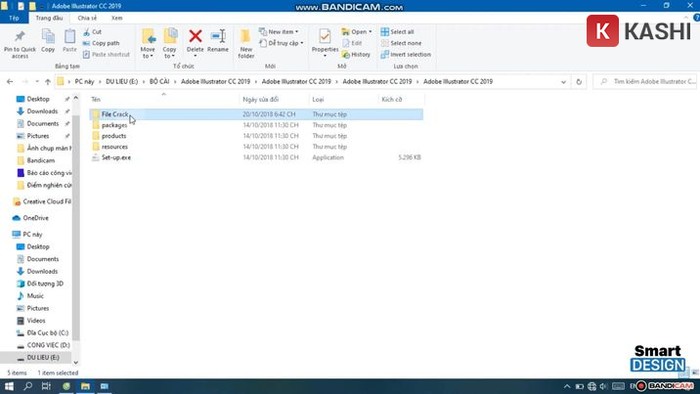Viewport: 700px width, 394px height.
Task: Open OneDrive in sidebar
Action: (x=35, y=218)
